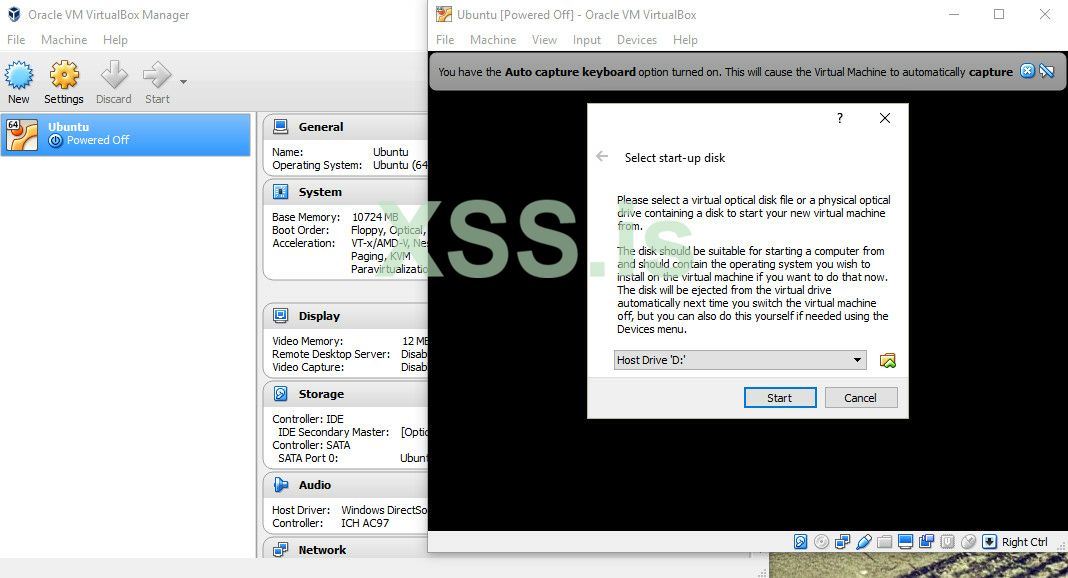
Task: Open Input menu in Ubuntu VM window
Action: [x=586, y=40]
